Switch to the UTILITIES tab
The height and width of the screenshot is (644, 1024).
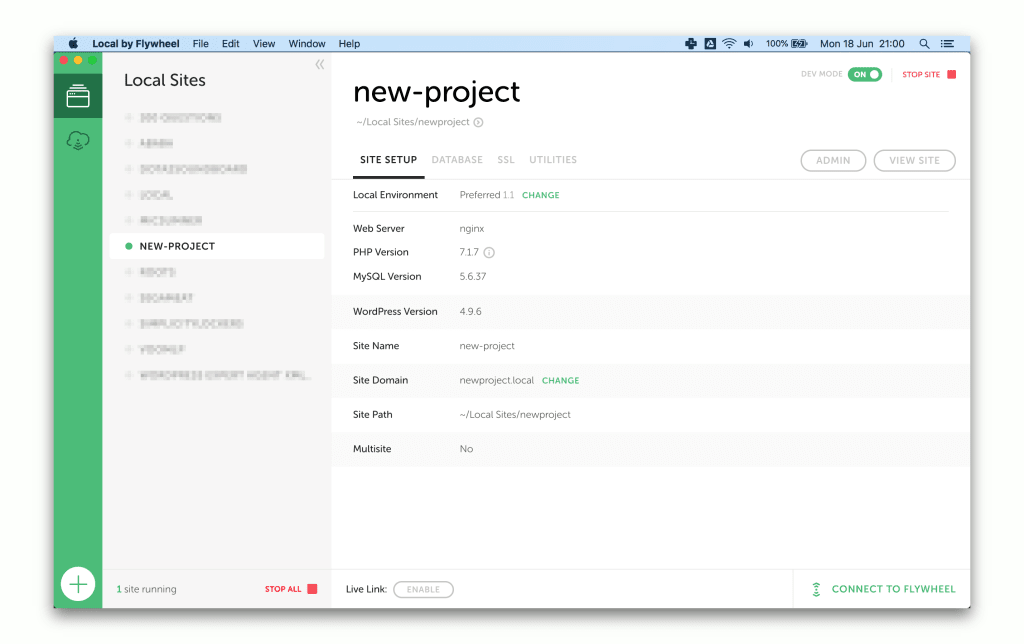(x=553, y=160)
